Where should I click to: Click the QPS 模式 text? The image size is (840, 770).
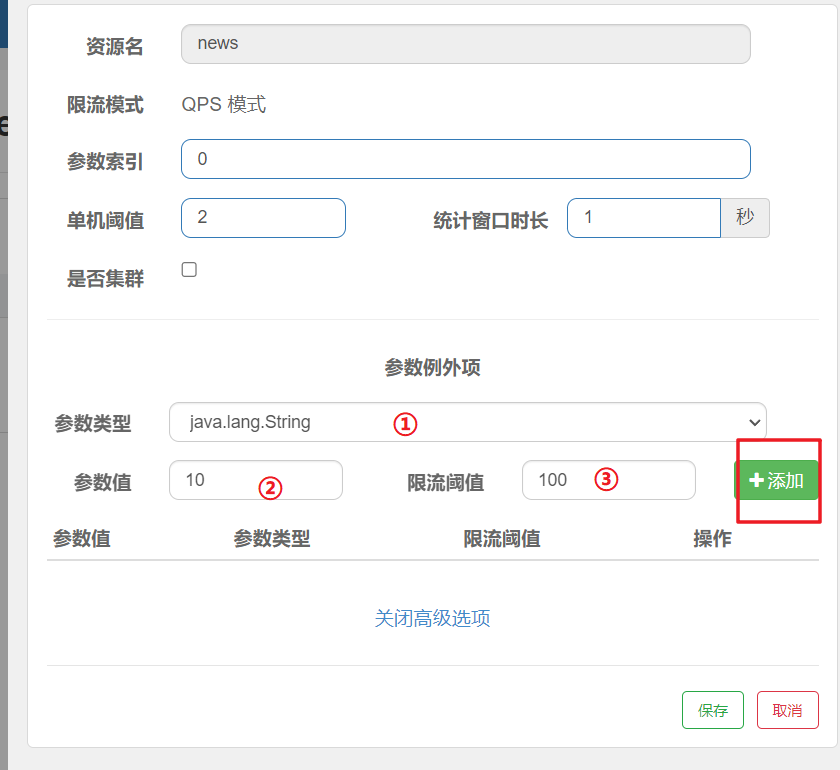[224, 104]
